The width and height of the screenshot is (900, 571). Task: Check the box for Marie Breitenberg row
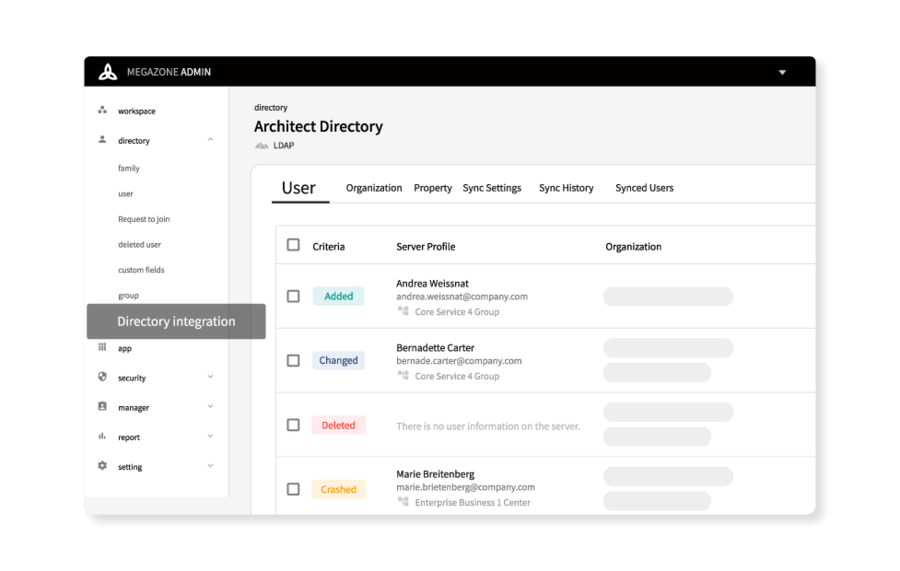pyautogui.click(x=293, y=489)
